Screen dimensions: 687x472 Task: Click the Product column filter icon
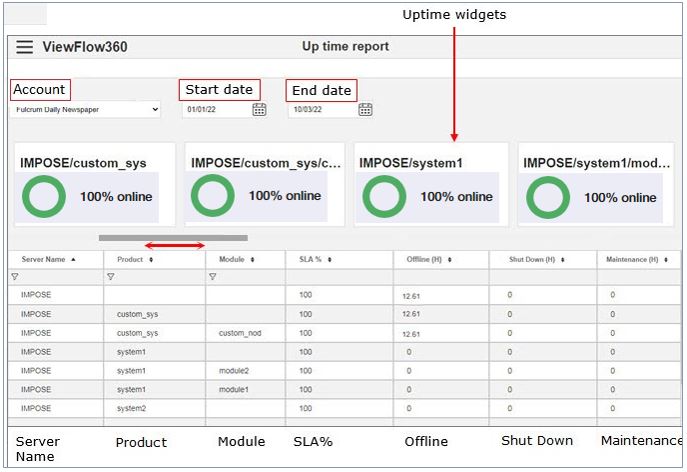(x=111, y=277)
